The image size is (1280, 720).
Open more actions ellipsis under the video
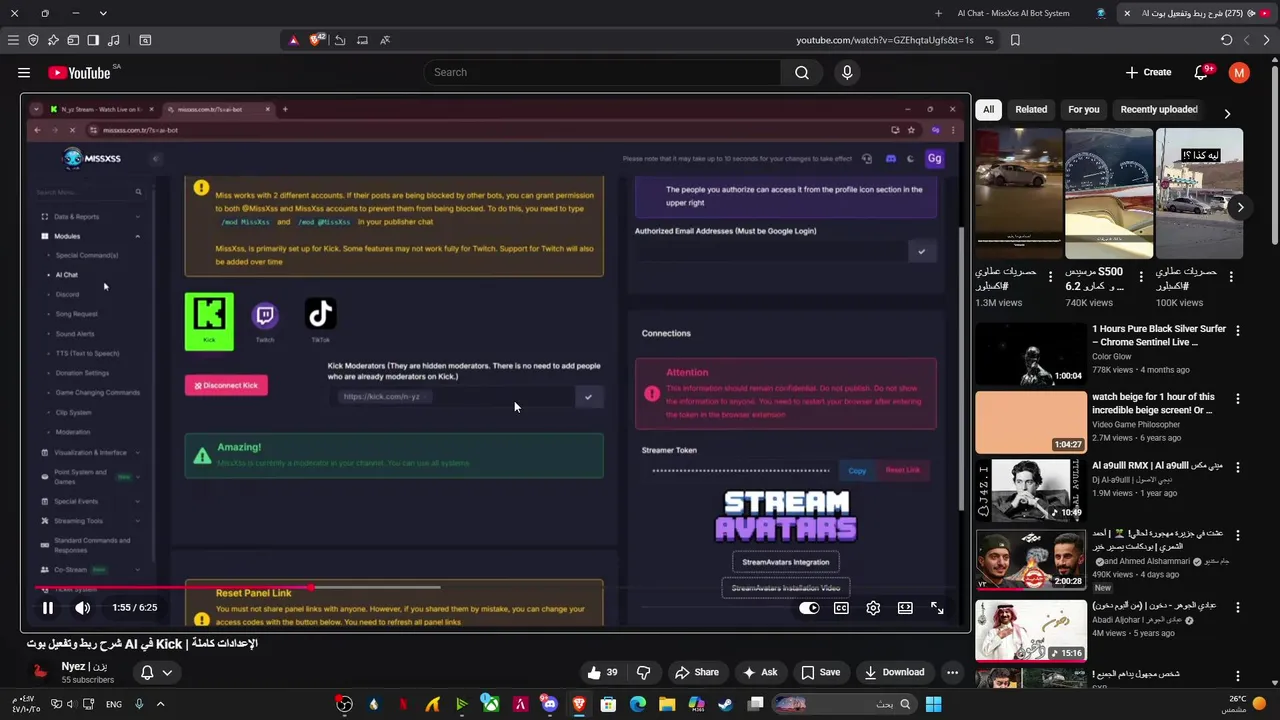point(952,672)
